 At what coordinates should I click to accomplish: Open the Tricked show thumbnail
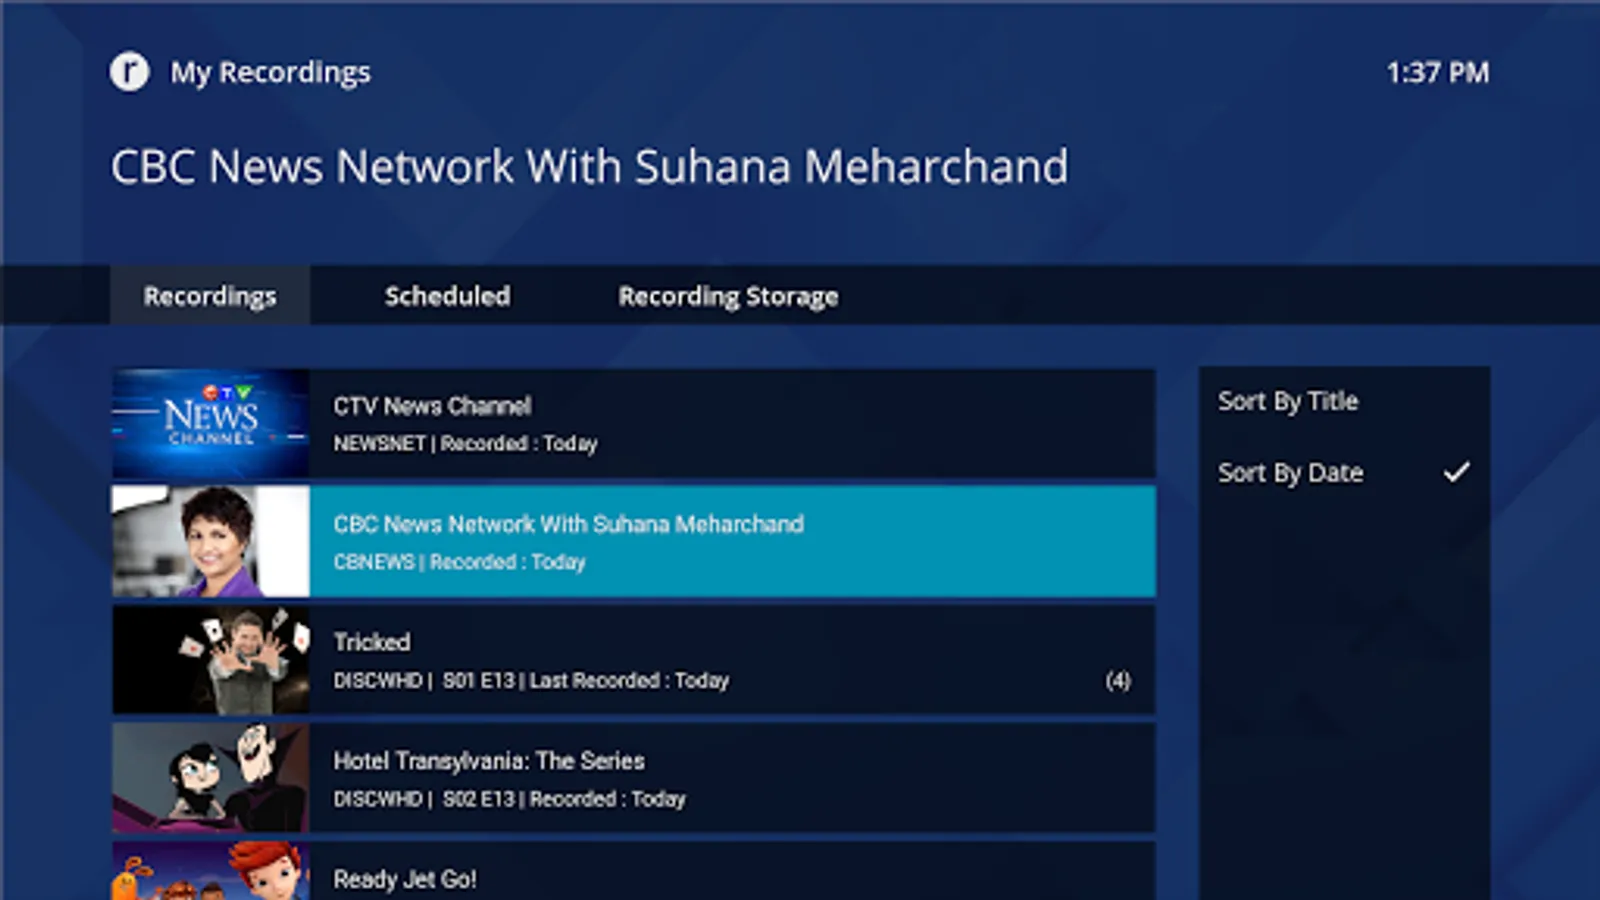click(211, 660)
